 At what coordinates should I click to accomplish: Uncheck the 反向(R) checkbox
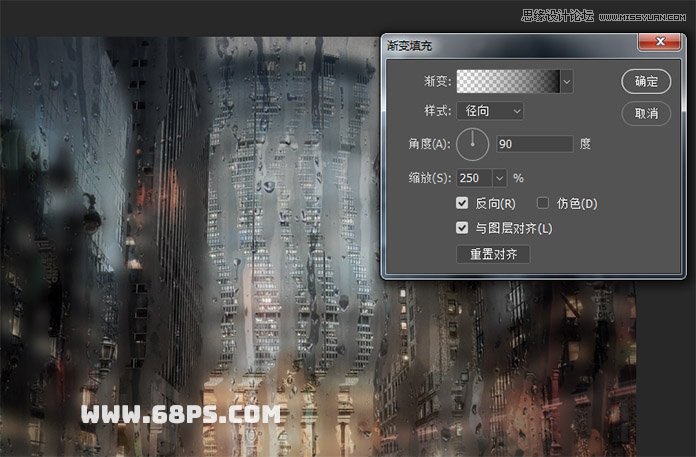coord(462,203)
